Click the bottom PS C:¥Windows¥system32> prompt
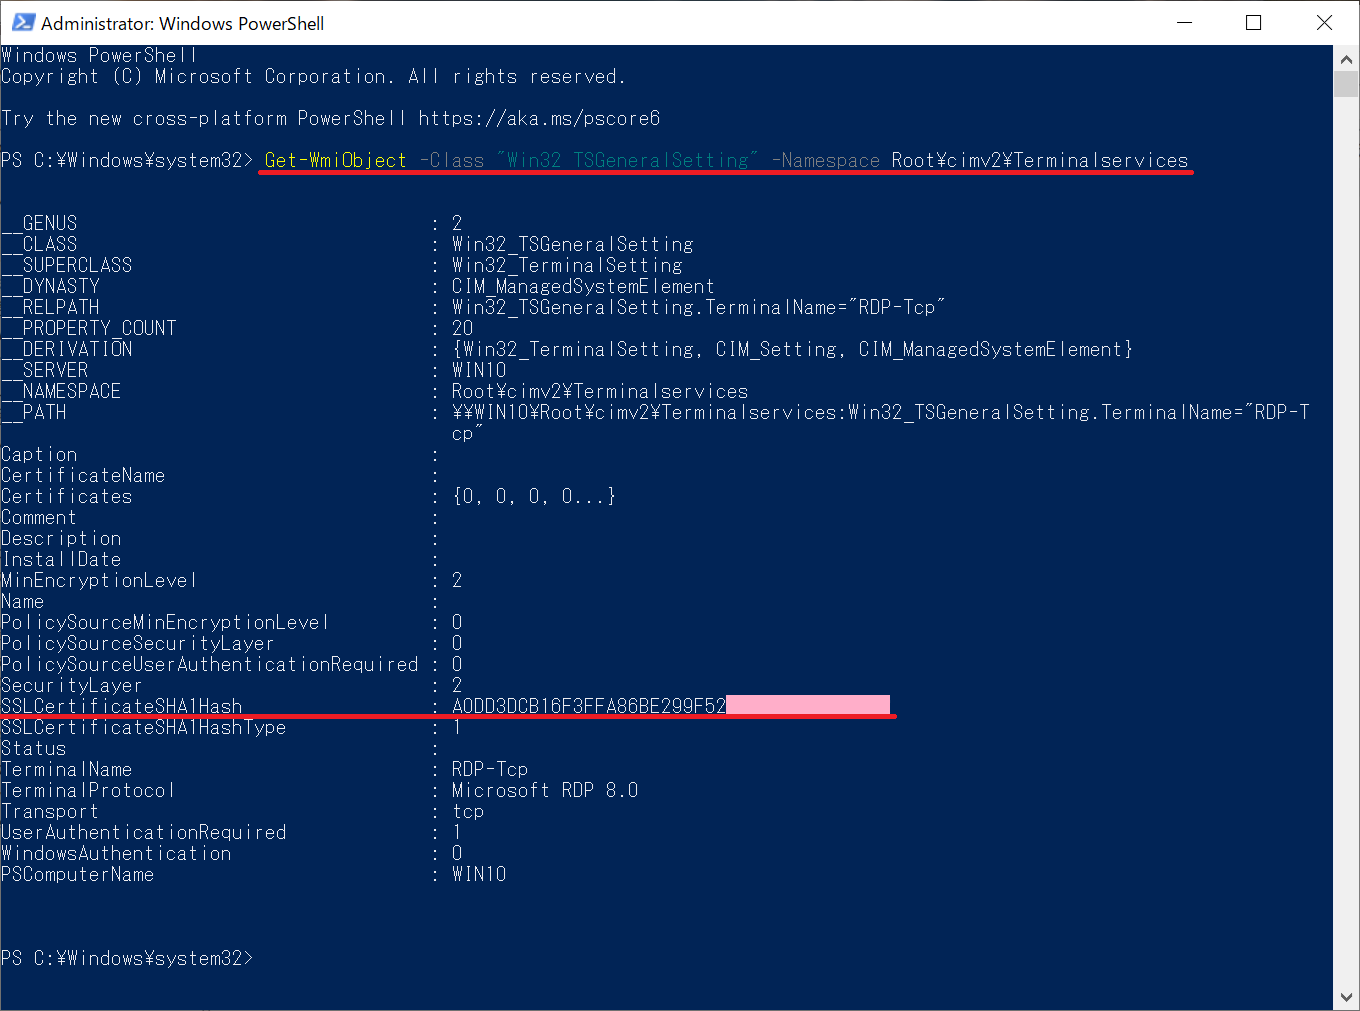Image resolution: width=1360 pixels, height=1011 pixels. tap(127, 958)
